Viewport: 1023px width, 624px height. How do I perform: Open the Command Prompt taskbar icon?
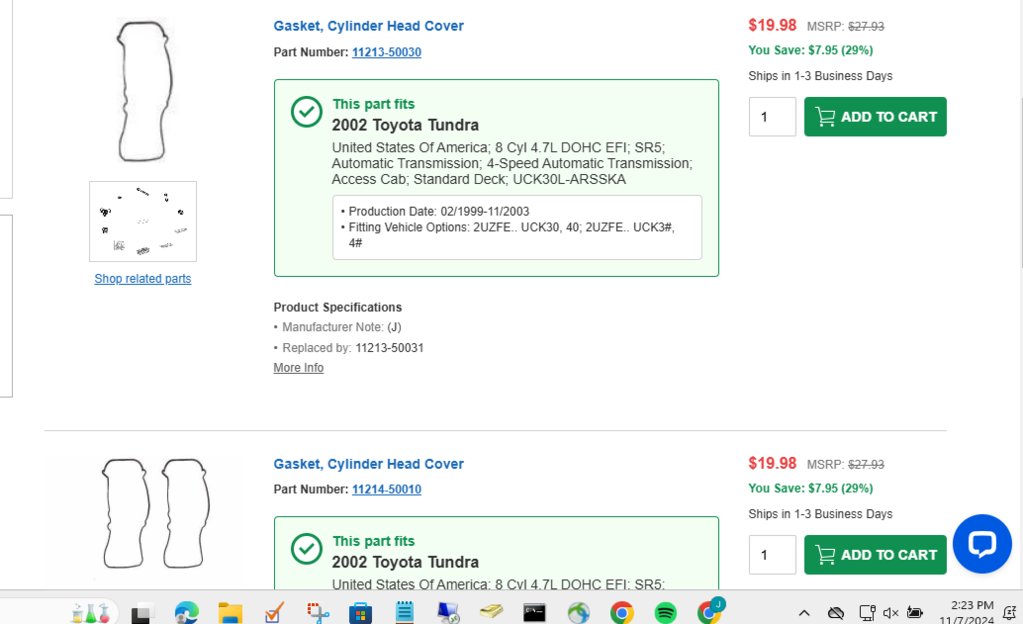534,612
